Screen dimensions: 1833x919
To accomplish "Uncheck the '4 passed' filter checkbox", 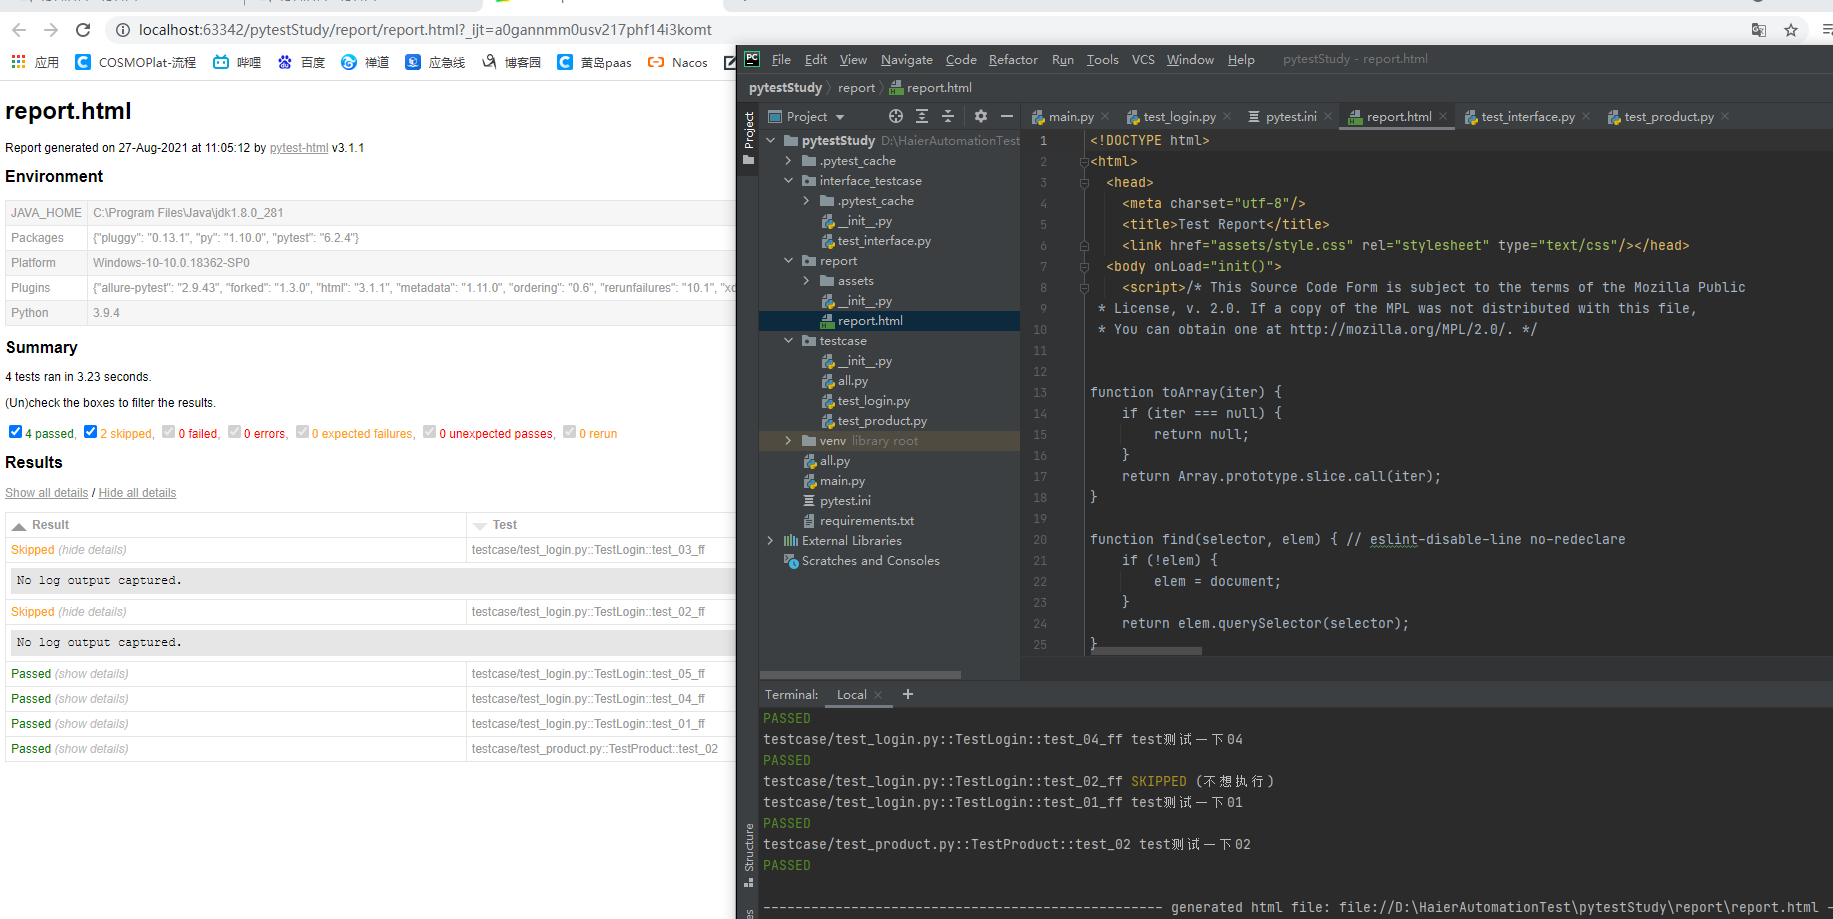I will tap(15, 432).
